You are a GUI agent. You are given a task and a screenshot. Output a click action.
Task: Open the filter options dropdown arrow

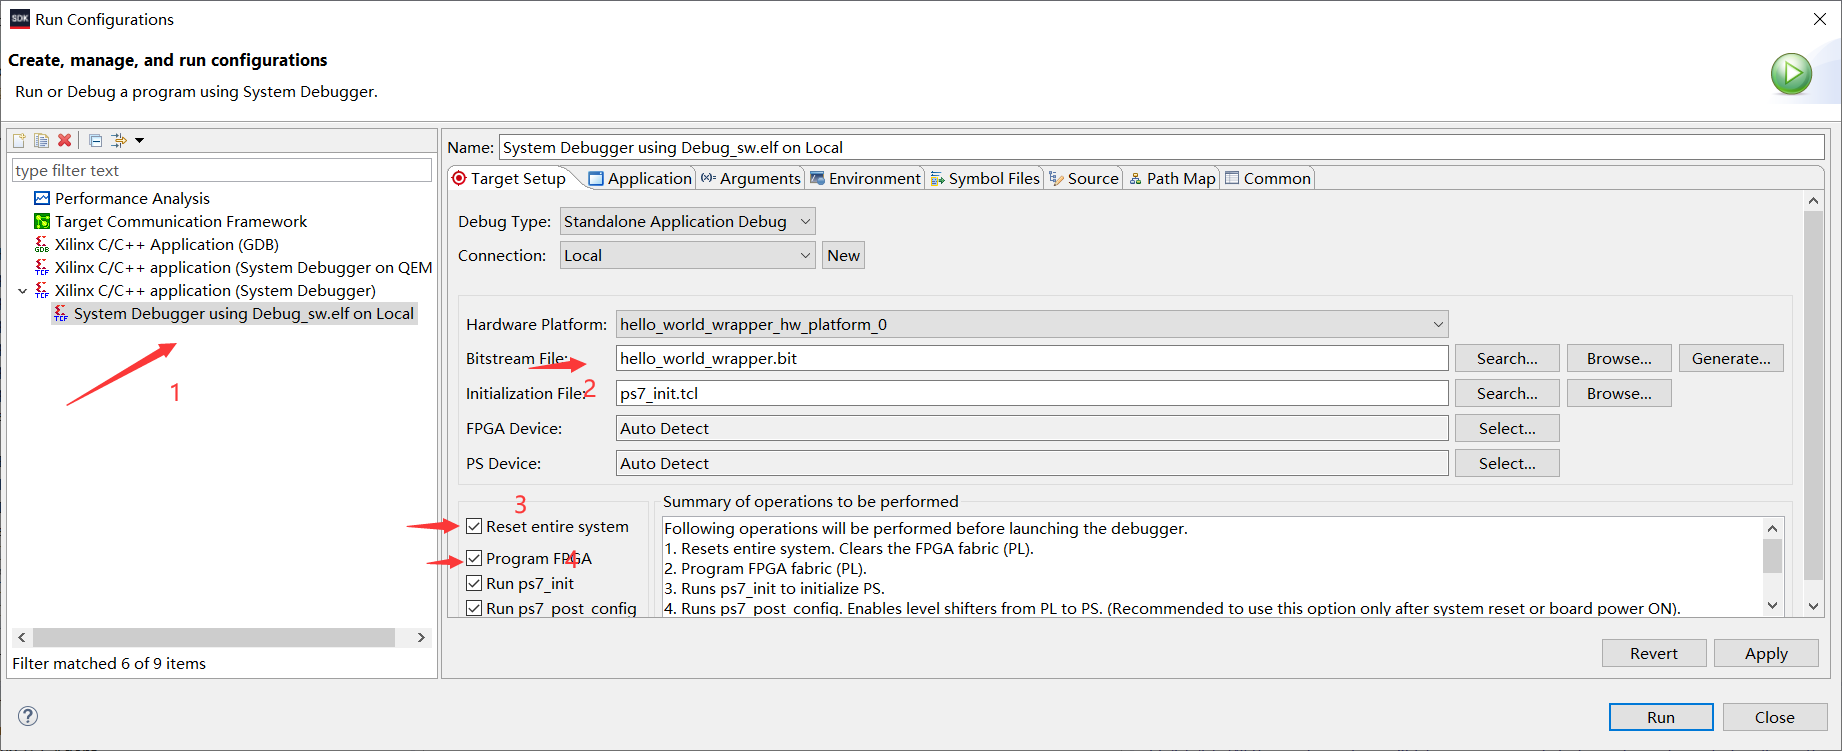(x=139, y=140)
